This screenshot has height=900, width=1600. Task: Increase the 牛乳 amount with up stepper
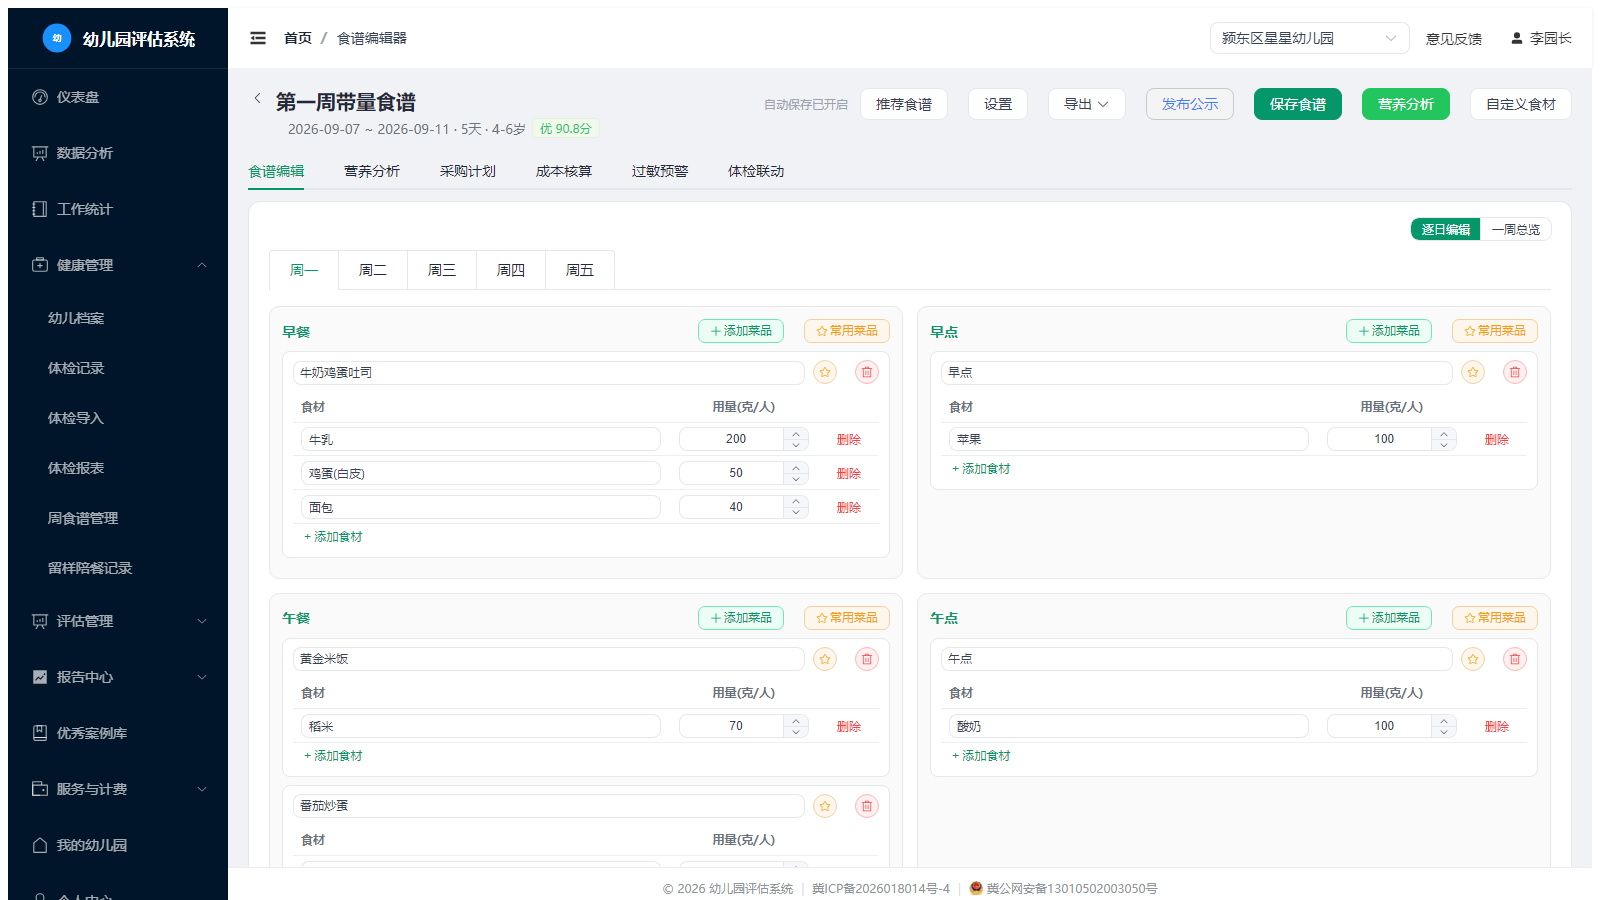click(796, 434)
